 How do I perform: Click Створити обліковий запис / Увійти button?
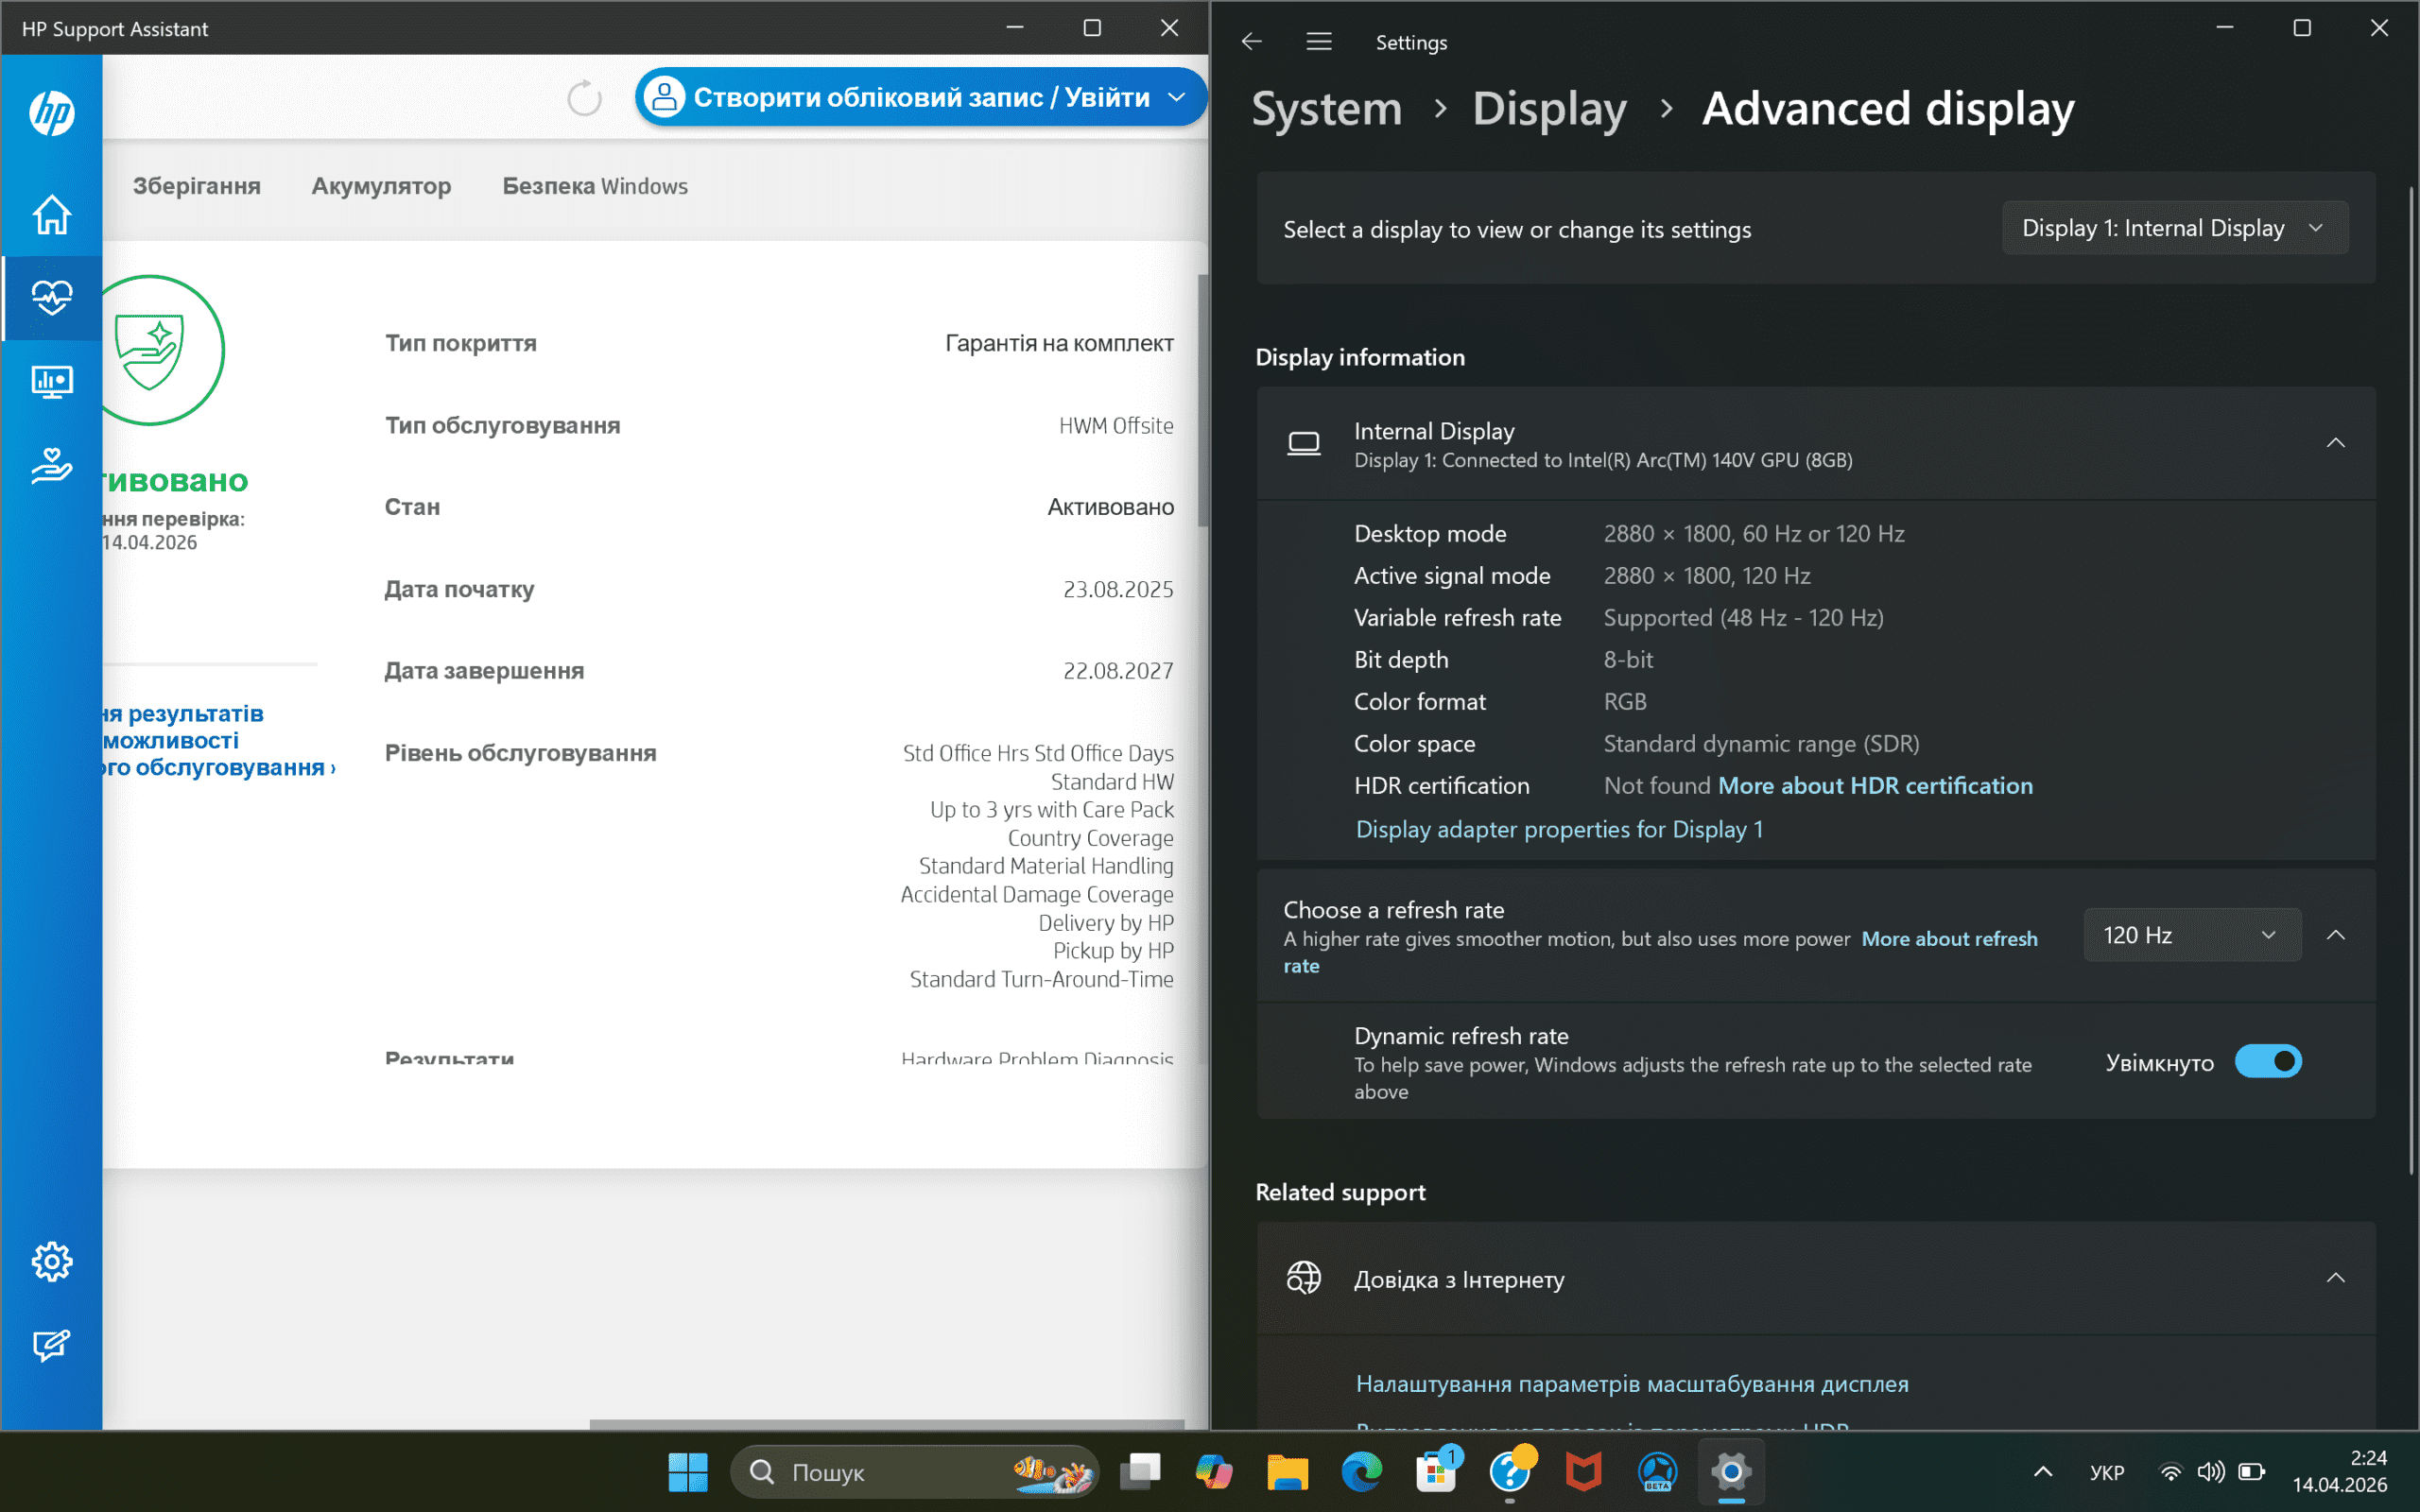click(919, 97)
